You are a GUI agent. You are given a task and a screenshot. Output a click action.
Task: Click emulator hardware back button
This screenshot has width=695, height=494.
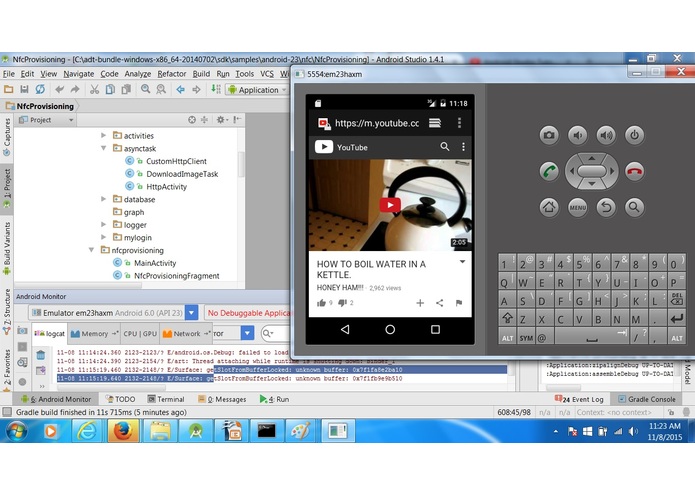[x=606, y=207]
